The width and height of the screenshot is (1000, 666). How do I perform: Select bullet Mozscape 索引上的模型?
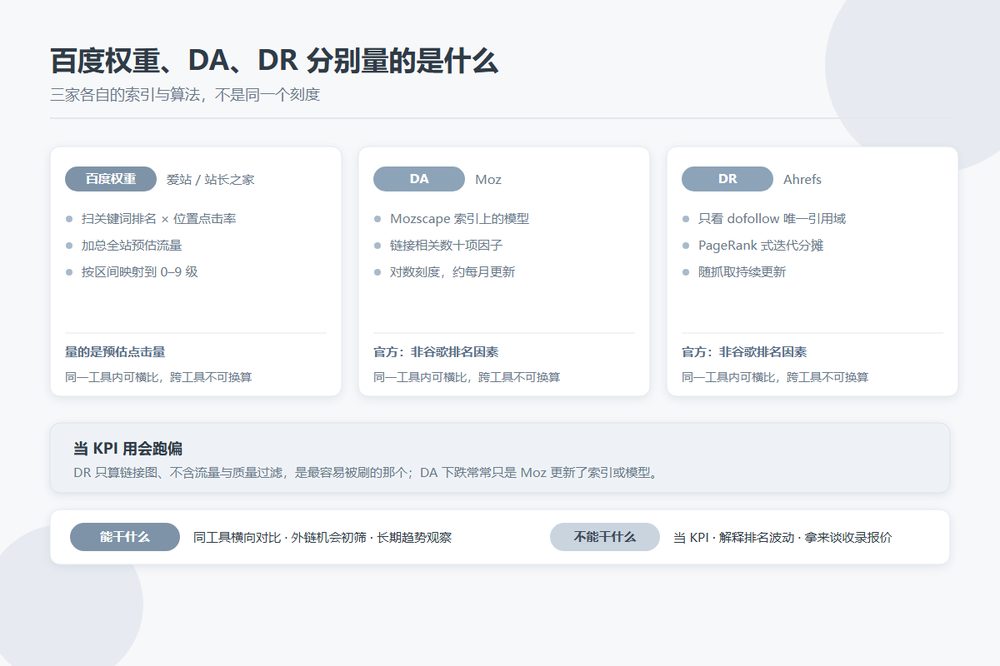(460, 219)
